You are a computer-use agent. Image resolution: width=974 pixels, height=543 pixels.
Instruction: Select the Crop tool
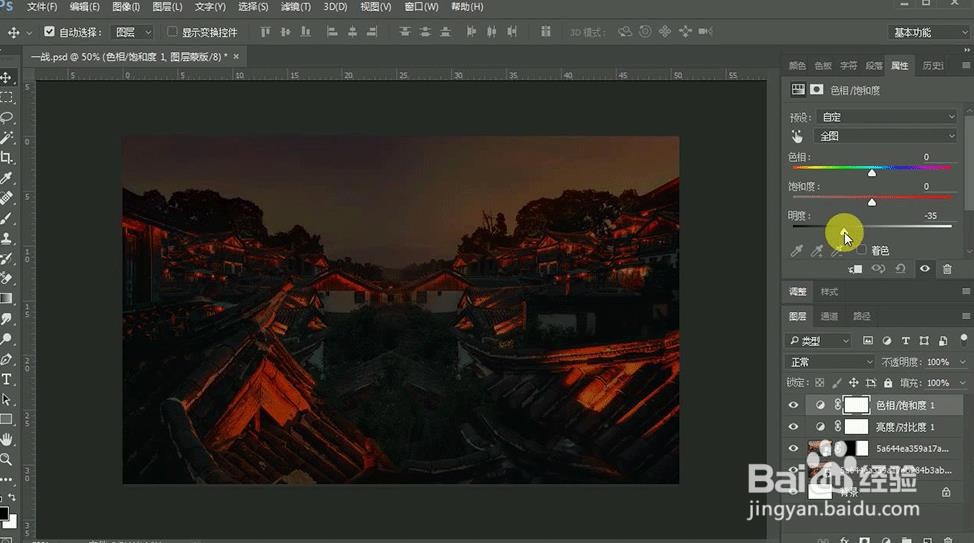tap(6, 158)
